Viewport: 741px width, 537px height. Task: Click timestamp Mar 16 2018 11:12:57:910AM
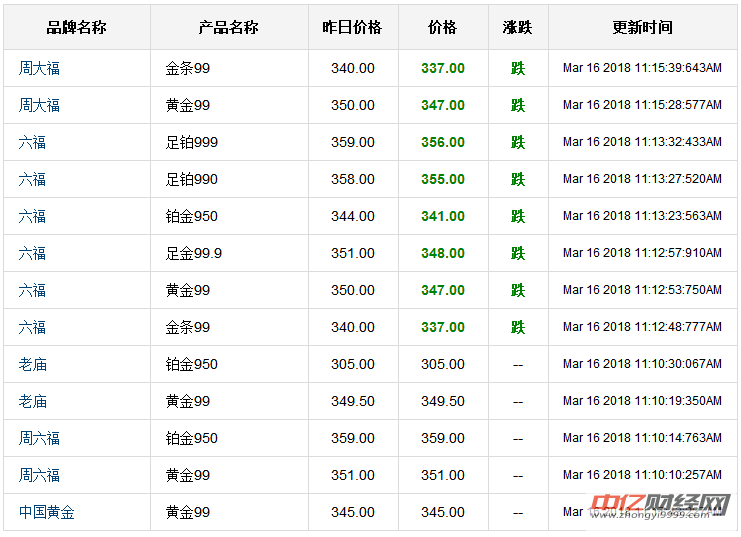pyautogui.click(x=642, y=253)
